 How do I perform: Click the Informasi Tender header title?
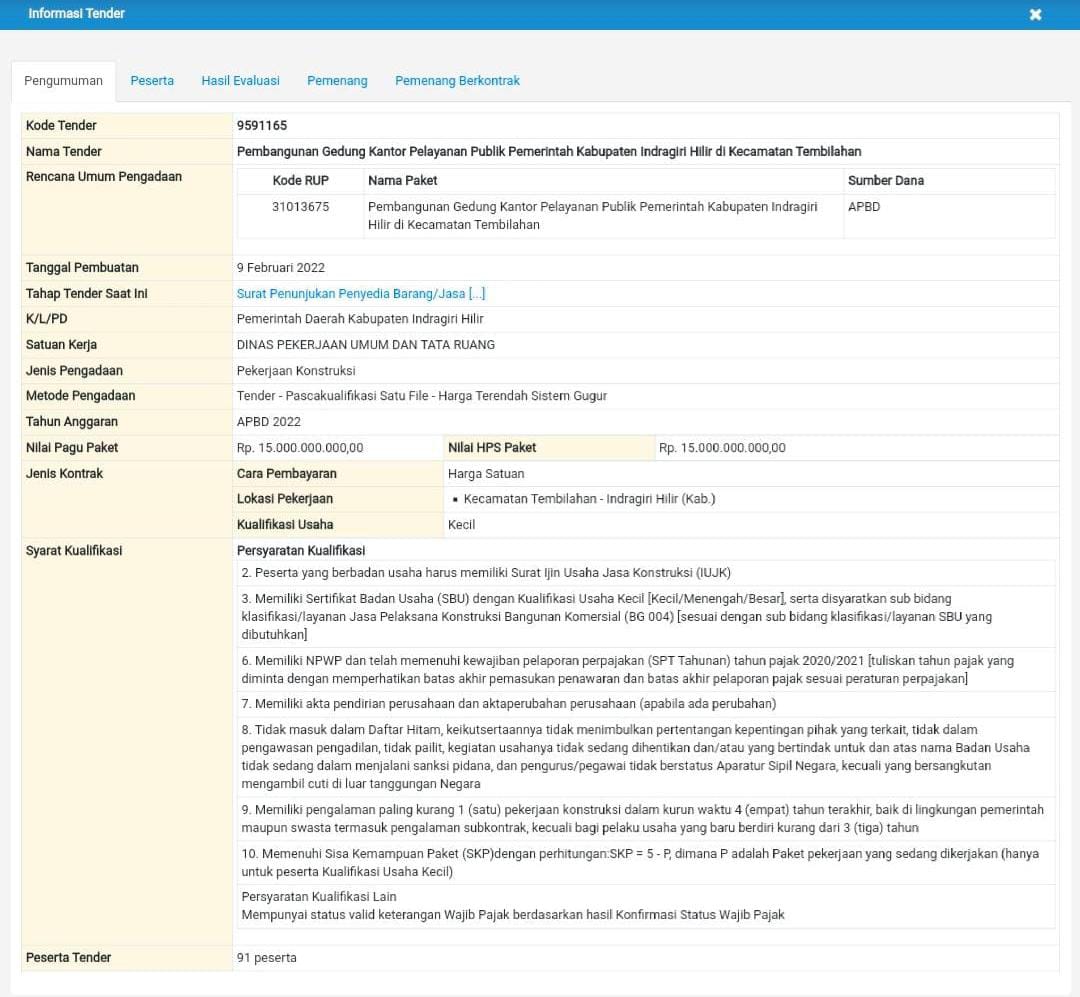click(77, 14)
